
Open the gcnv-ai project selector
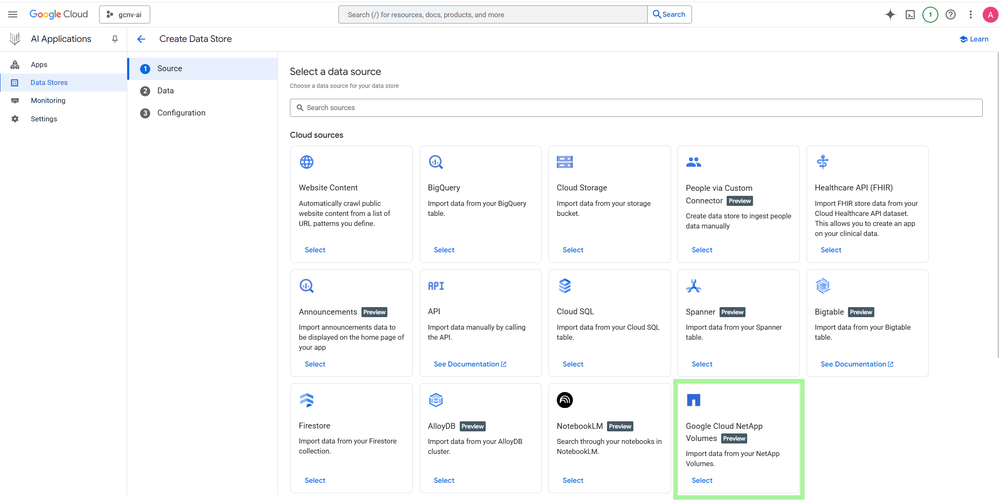coord(125,15)
